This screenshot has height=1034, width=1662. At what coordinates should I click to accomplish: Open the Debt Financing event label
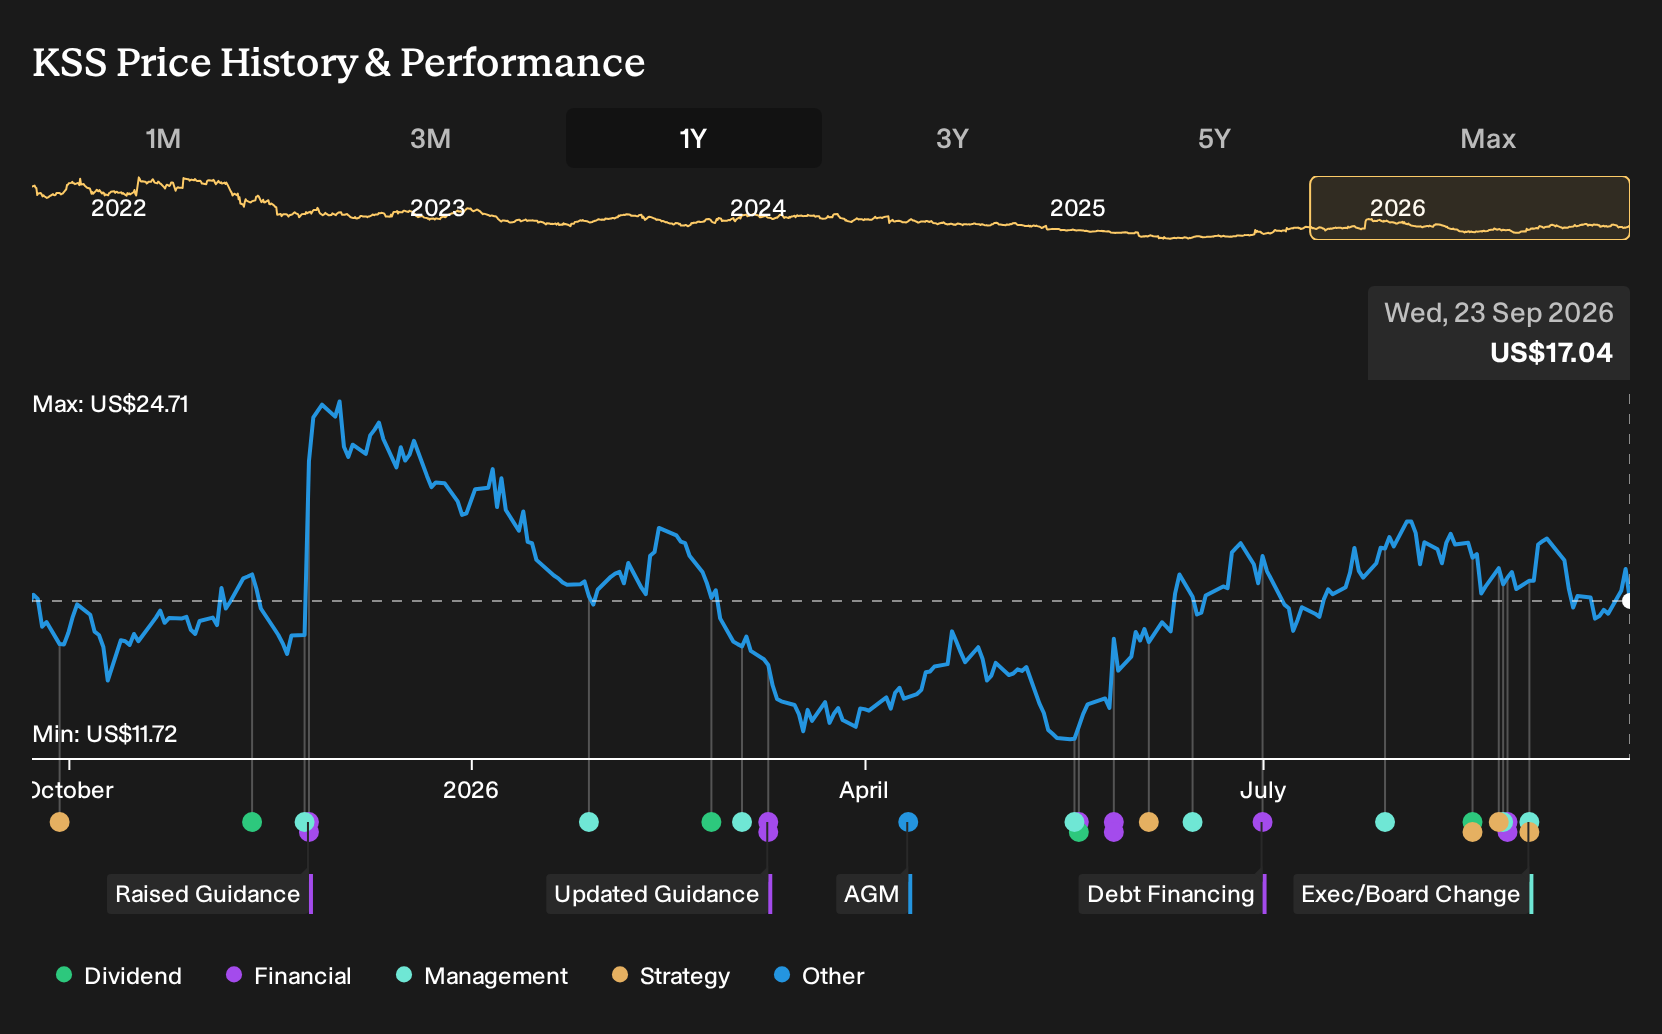point(1173,894)
